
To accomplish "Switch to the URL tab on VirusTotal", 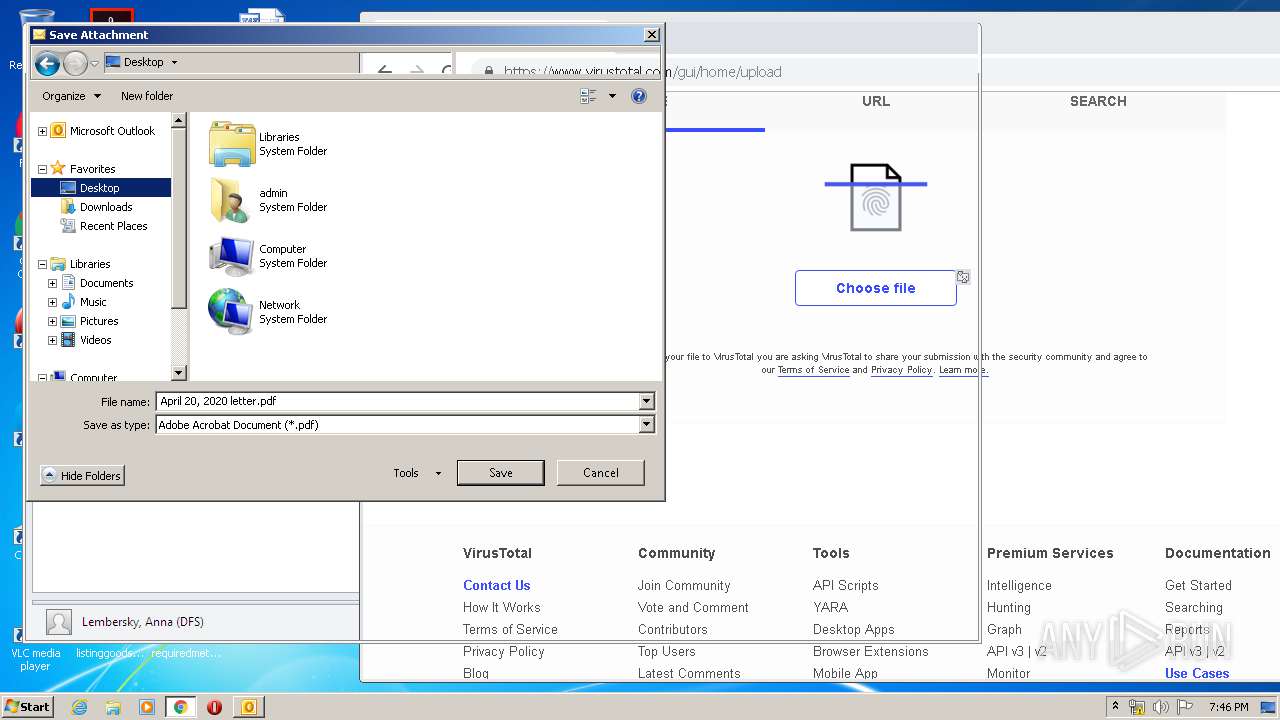I will [x=876, y=101].
